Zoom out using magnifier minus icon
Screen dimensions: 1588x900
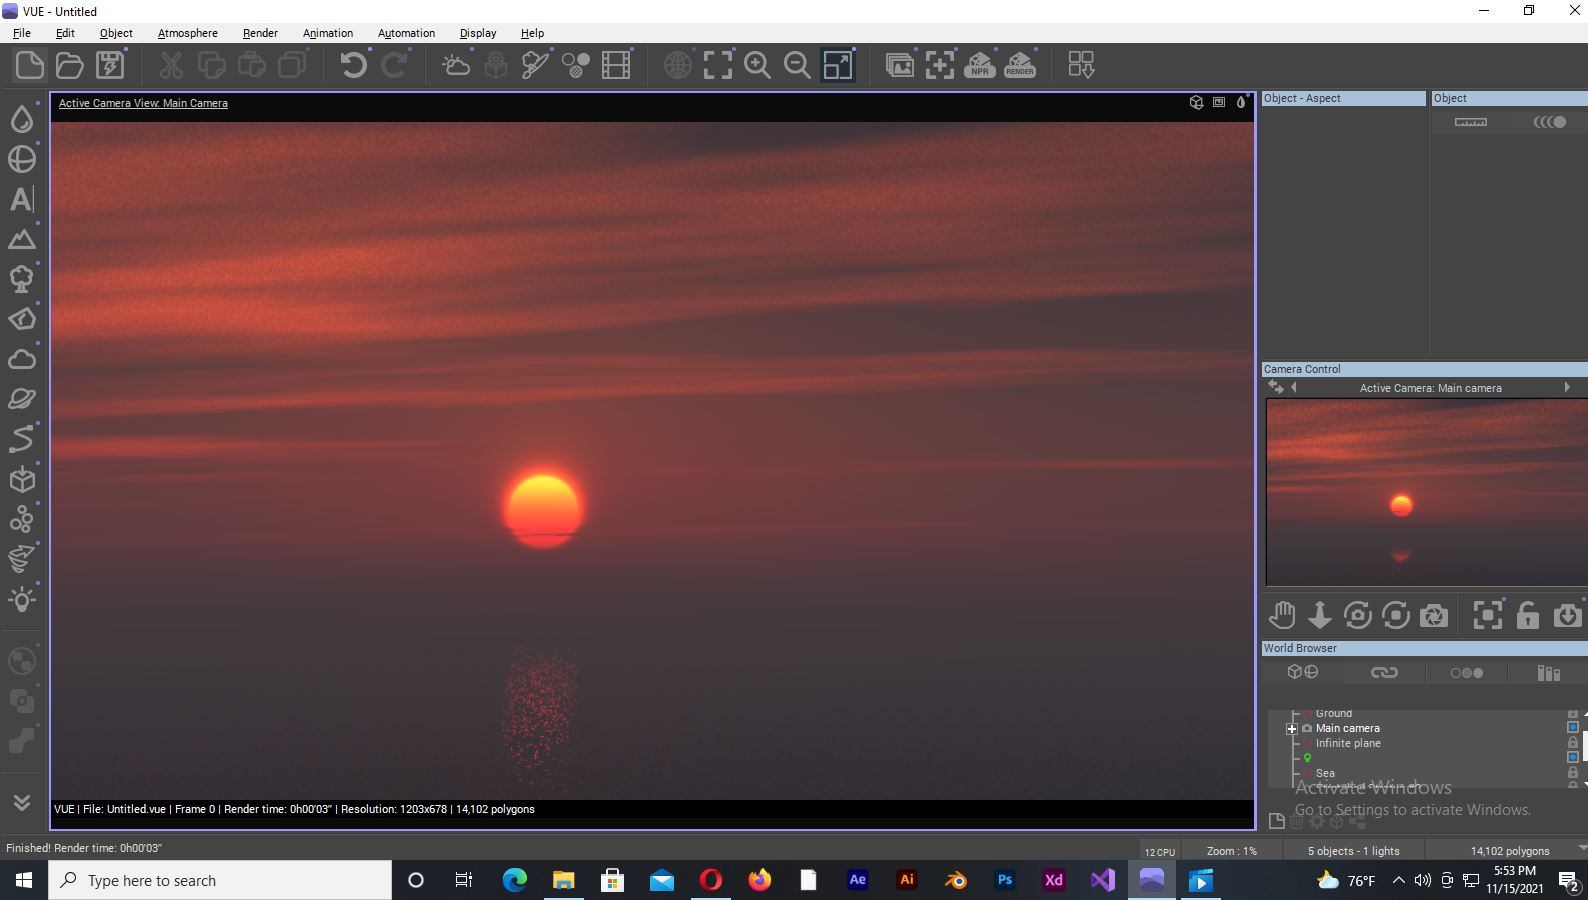click(797, 66)
